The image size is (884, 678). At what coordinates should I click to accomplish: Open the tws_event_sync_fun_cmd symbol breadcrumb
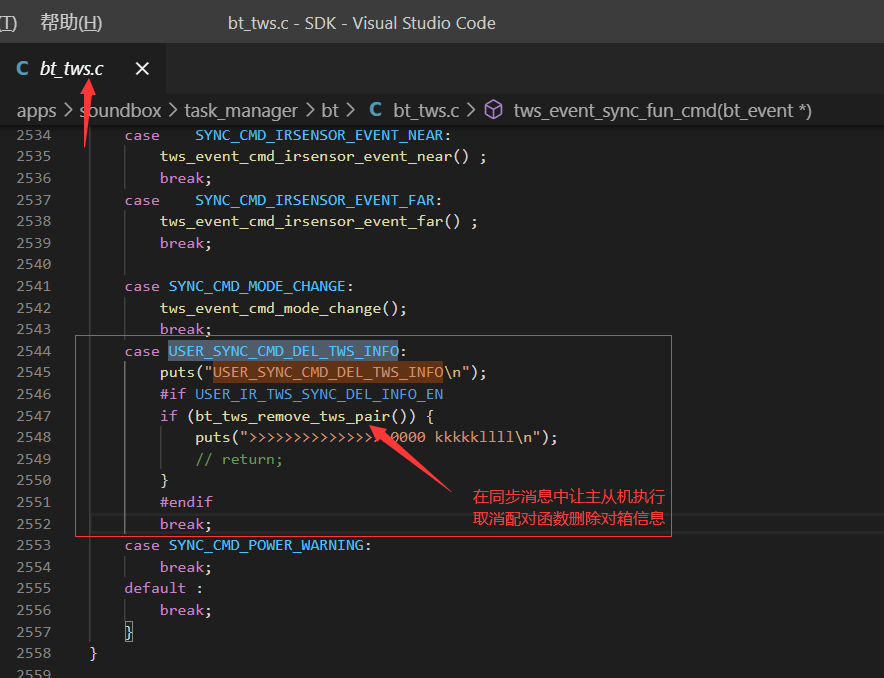[x=662, y=110]
